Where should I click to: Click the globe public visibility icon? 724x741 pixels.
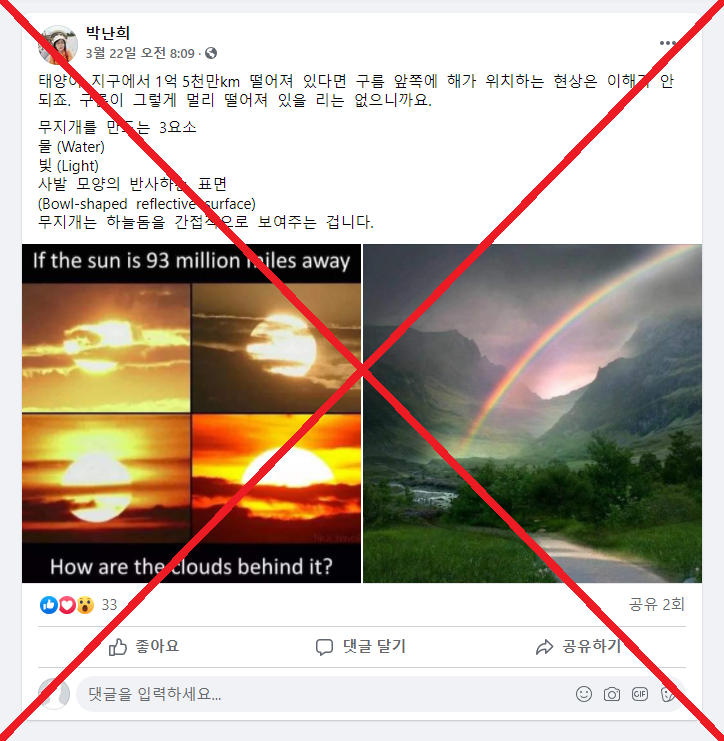[211, 53]
